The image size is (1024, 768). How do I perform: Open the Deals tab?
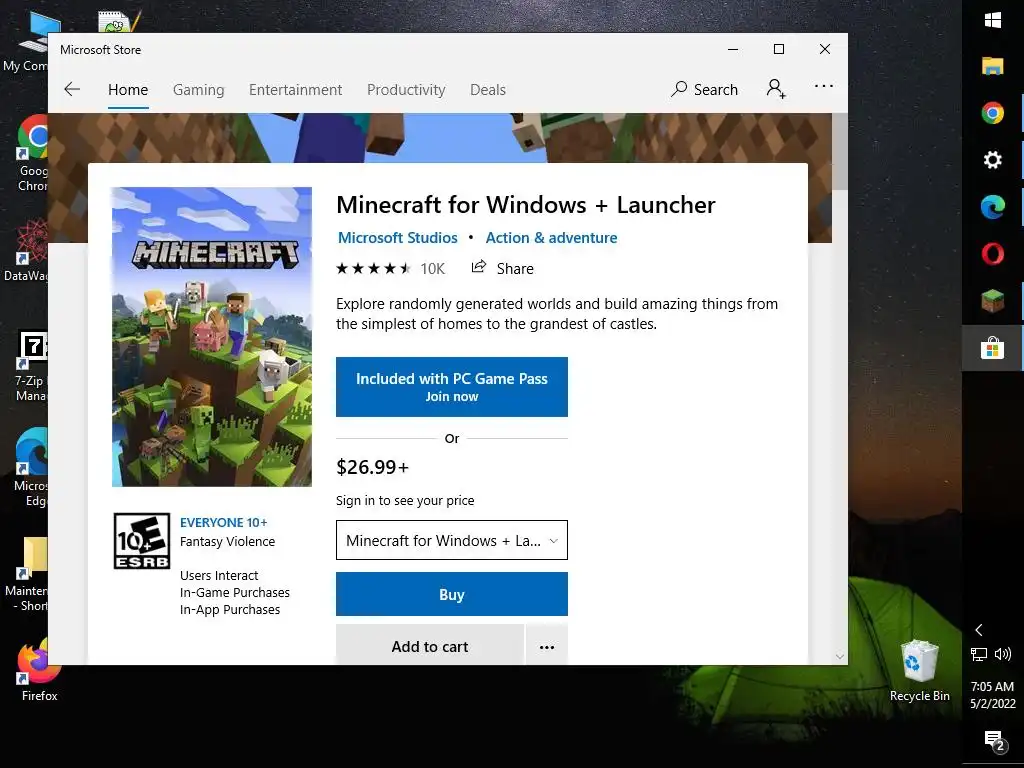tap(488, 89)
